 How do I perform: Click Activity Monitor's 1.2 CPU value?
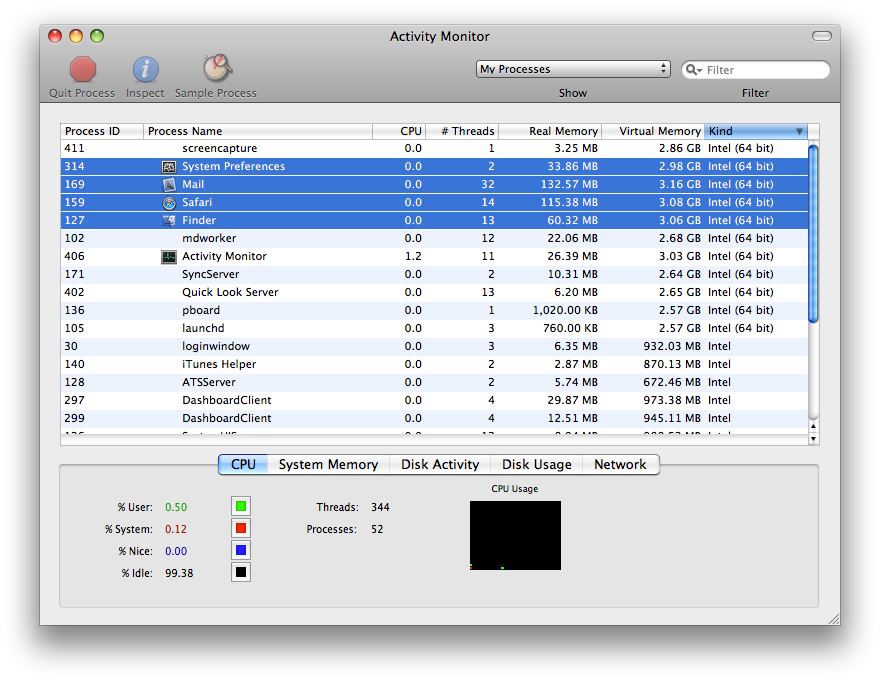[x=413, y=256]
